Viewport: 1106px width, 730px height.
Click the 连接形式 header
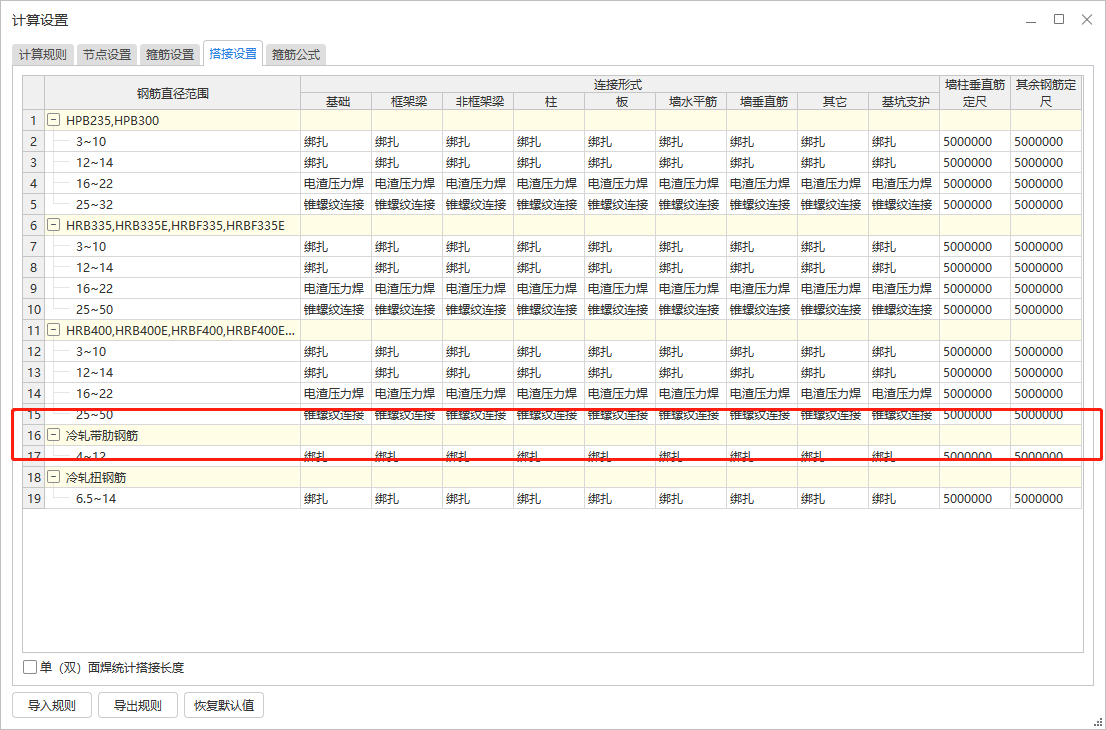(x=620, y=85)
